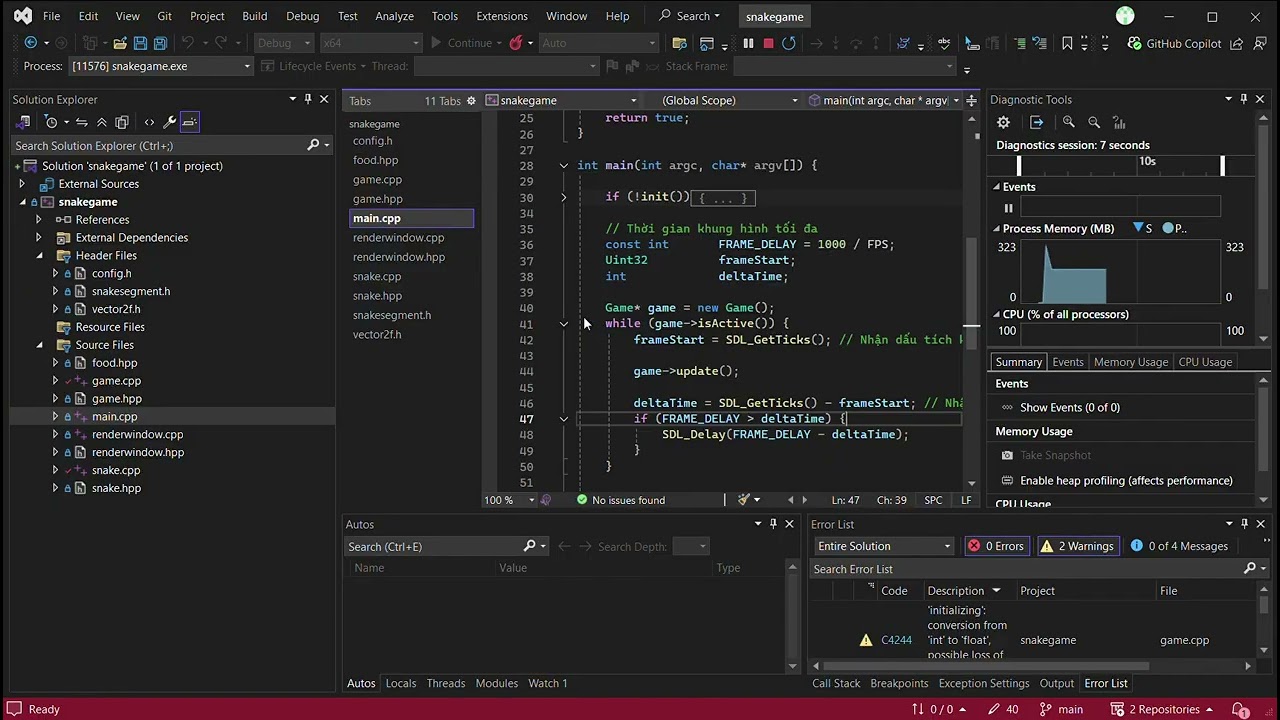Click the View Code icon in Solution Explorer
1280x720 pixels.
point(149,122)
